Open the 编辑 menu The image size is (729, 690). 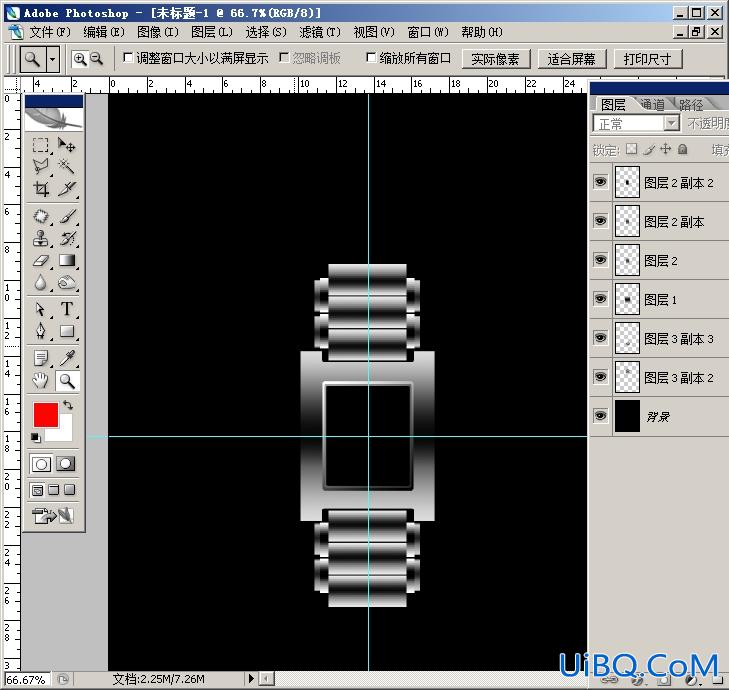coord(104,32)
